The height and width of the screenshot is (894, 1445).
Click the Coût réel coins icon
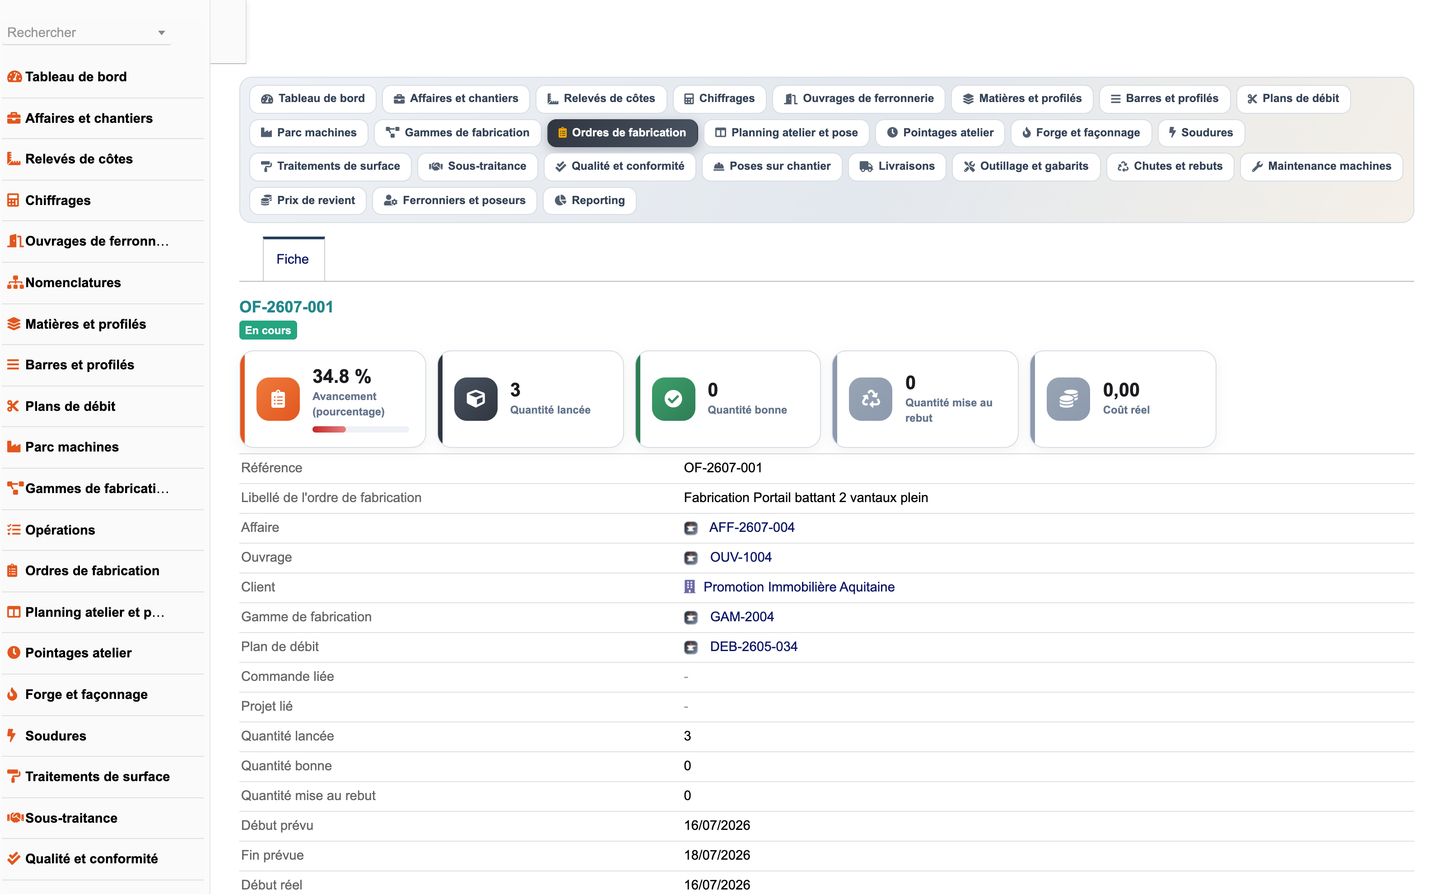pyautogui.click(x=1068, y=399)
